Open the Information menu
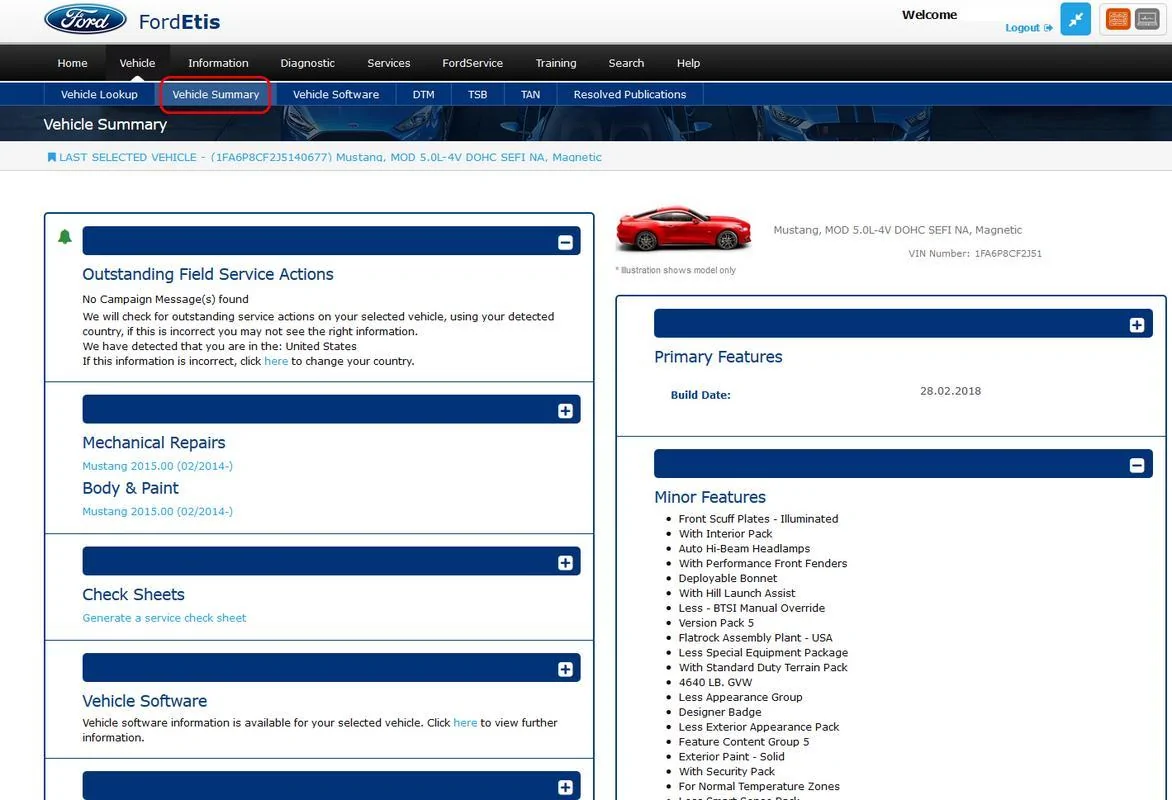 pyautogui.click(x=218, y=63)
